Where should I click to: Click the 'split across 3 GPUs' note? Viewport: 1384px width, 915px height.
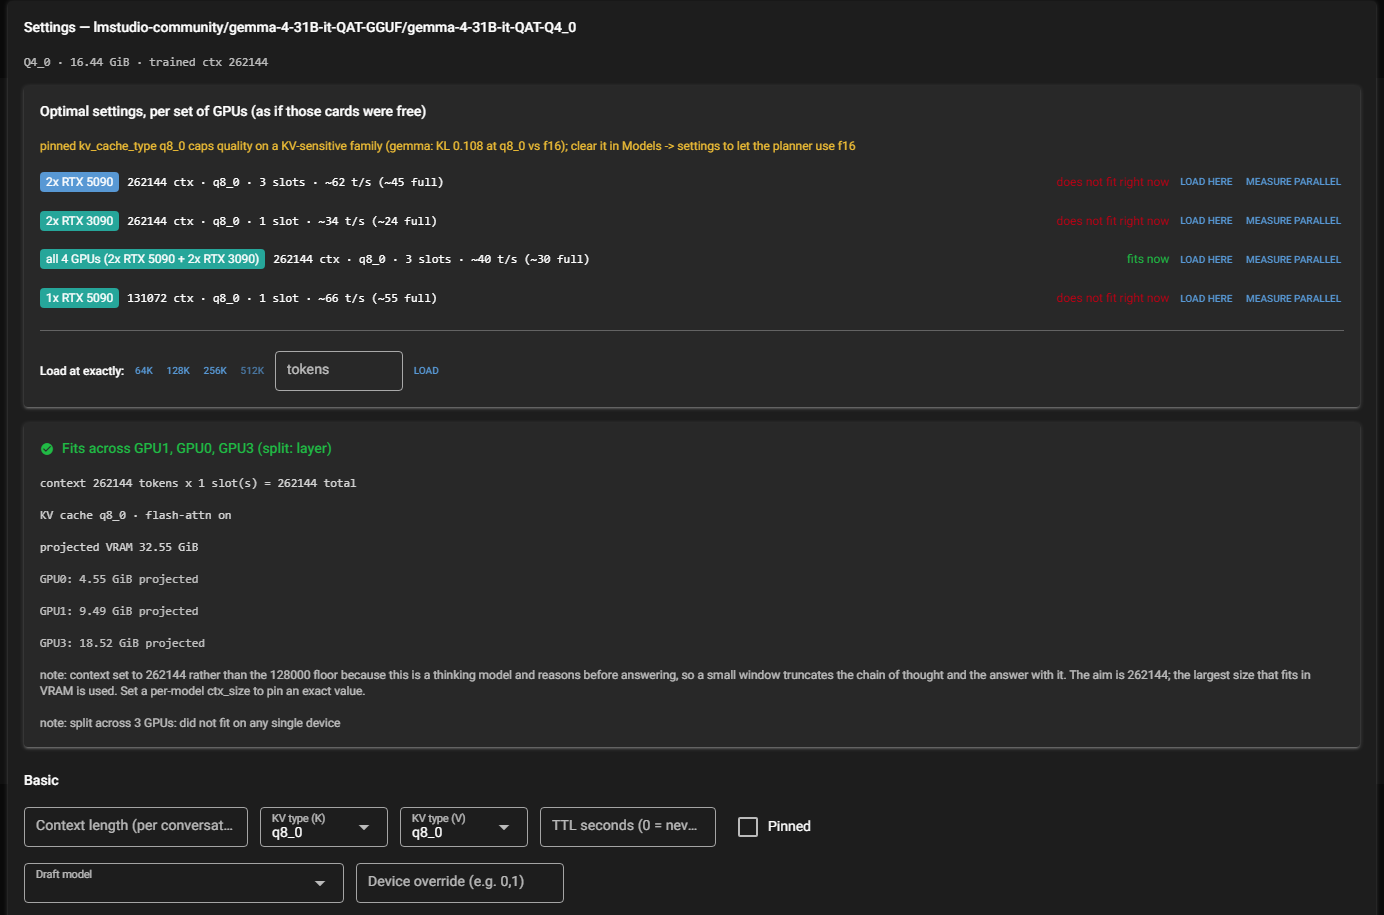click(190, 723)
